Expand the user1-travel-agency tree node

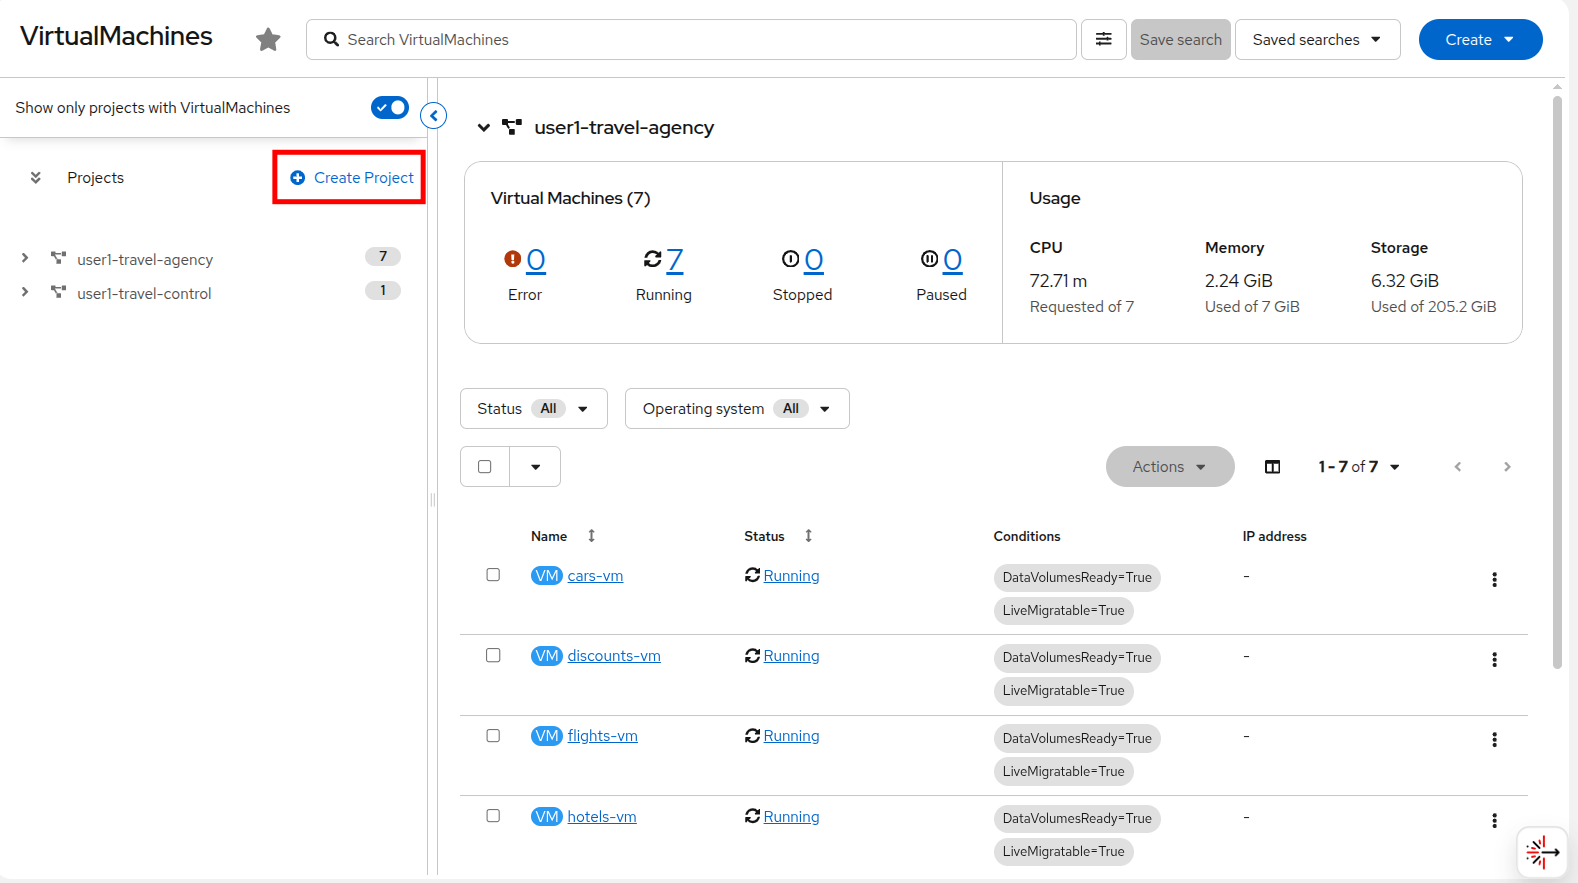click(x=25, y=258)
